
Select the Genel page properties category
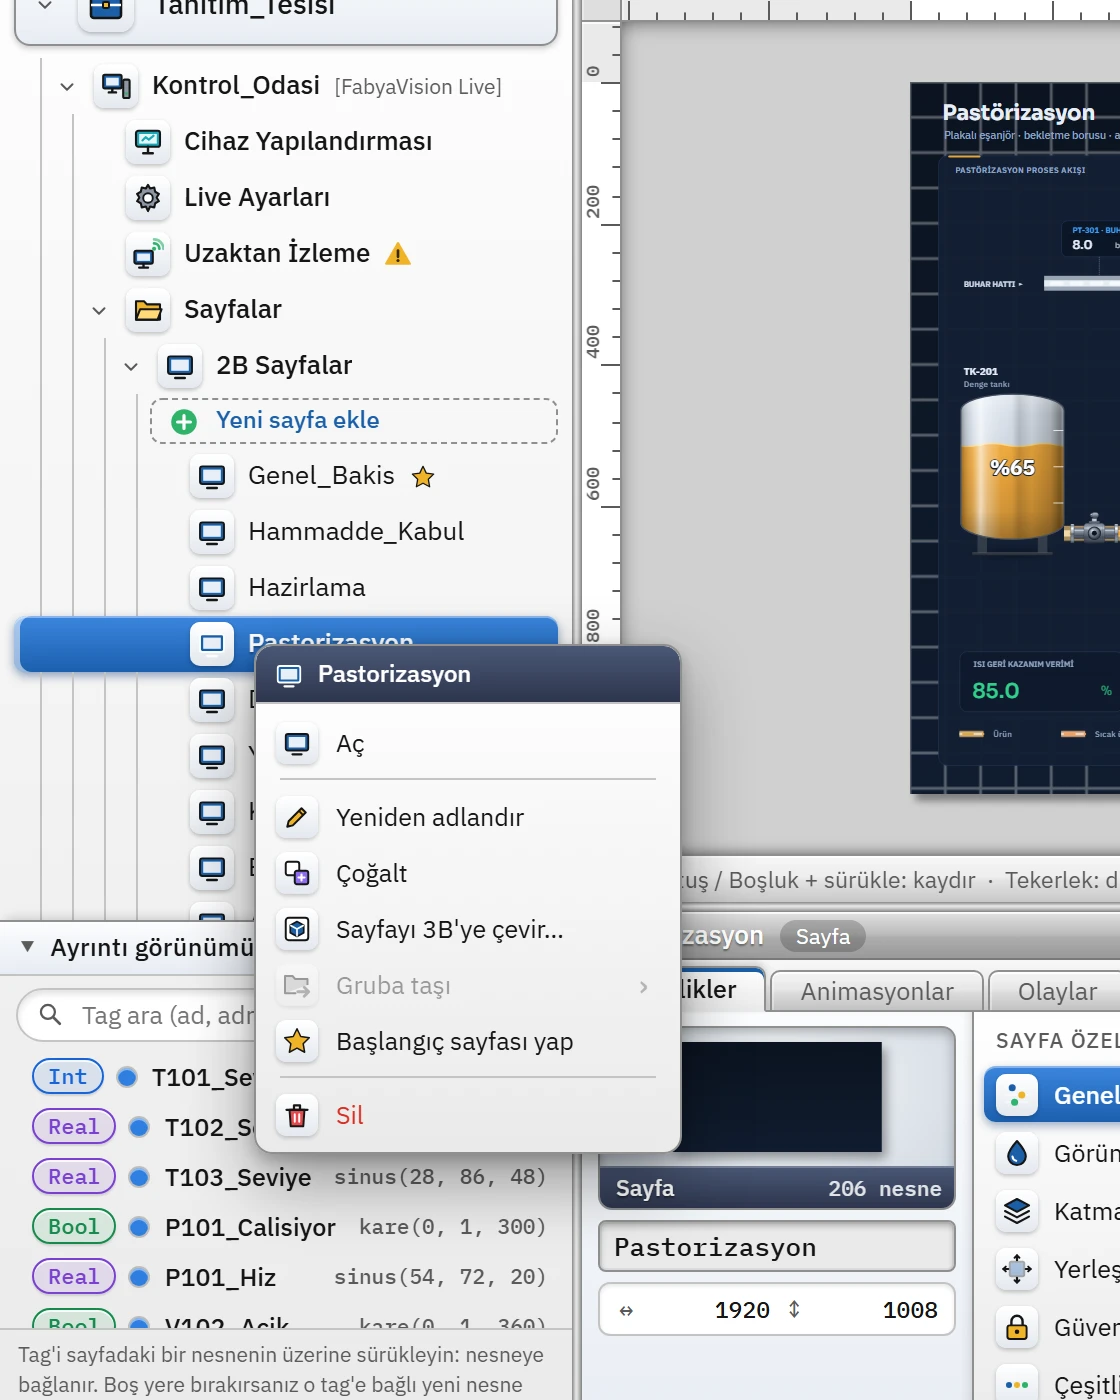point(1053,1095)
